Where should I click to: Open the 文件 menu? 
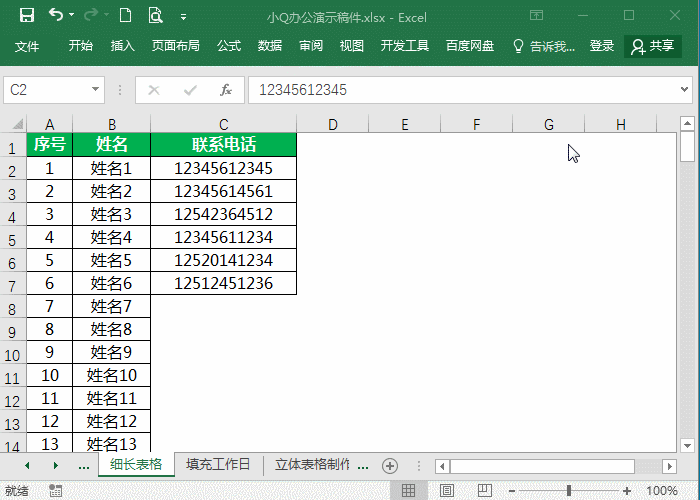click(x=27, y=46)
